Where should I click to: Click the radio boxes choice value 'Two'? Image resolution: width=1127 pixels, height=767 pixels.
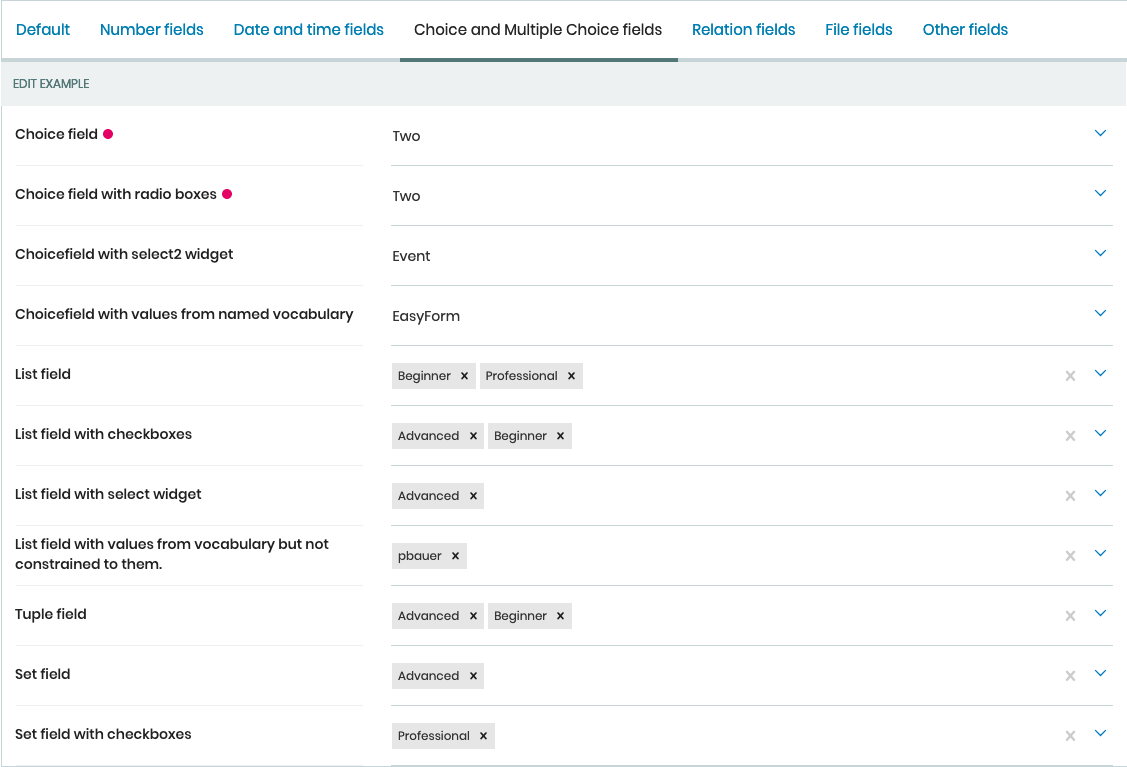click(406, 196)
